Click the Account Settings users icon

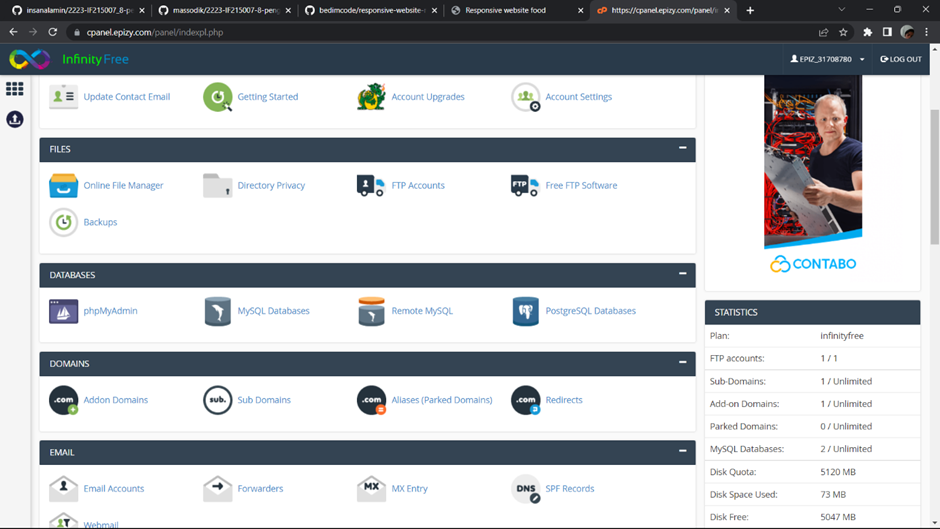tap(525, 97)
